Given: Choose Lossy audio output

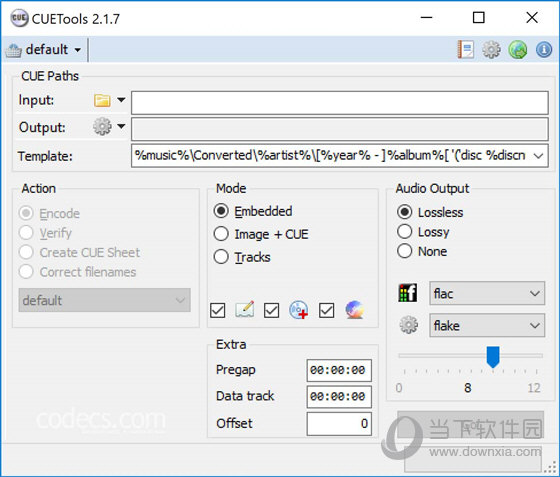Looking at the screenshot, I should pyautogui.click(x=405, y=231).
